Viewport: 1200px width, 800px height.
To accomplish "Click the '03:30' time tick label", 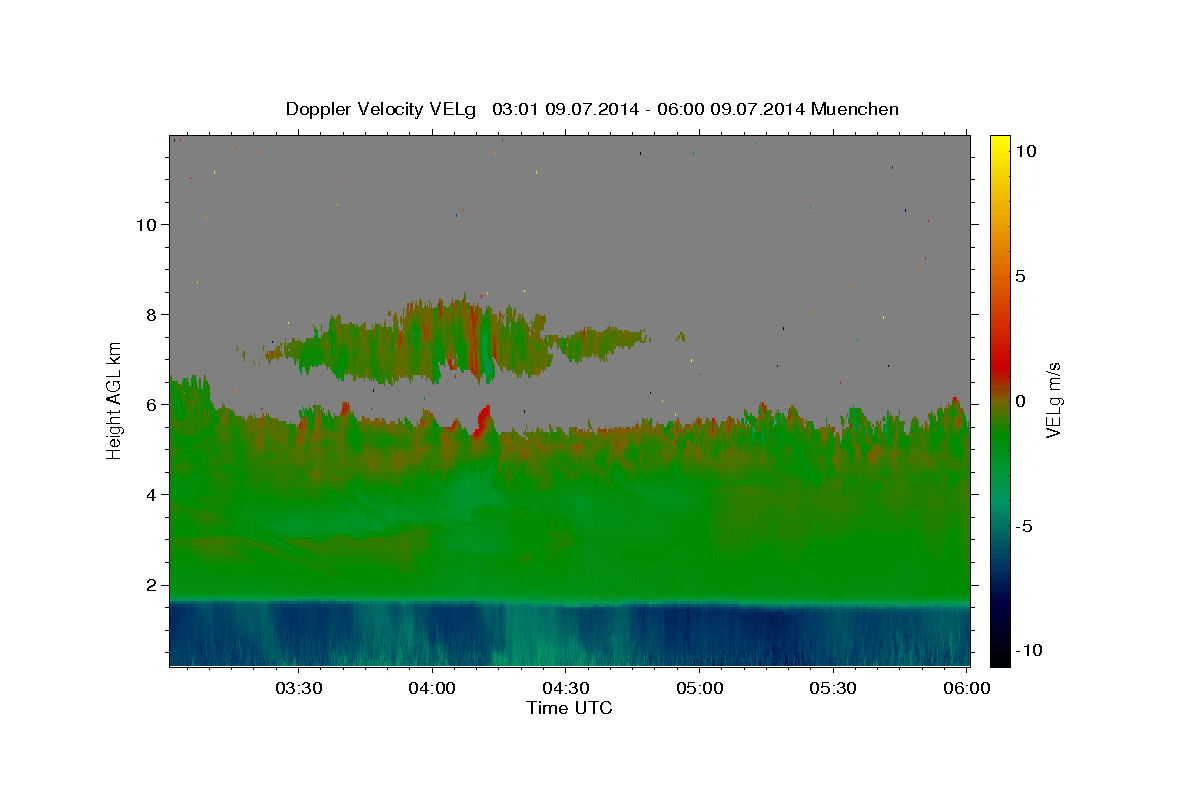I will [x=298, y=689].
